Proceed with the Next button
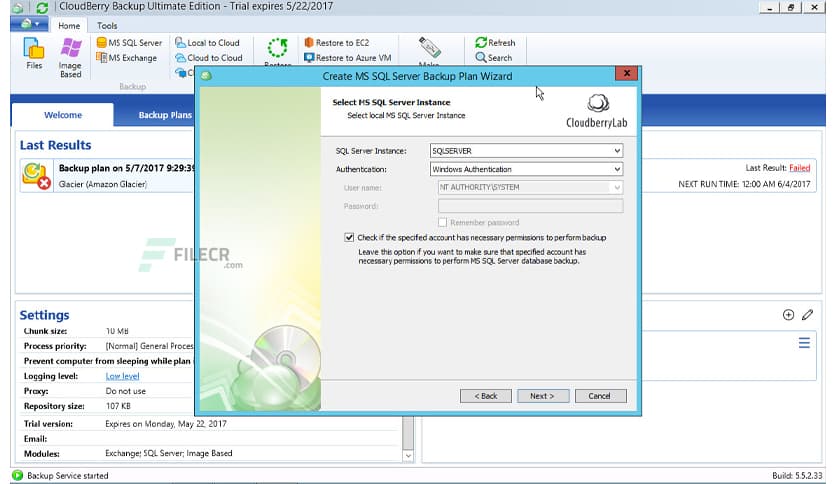The height and width of the screenshot is (484, 836). coord(542,396)
